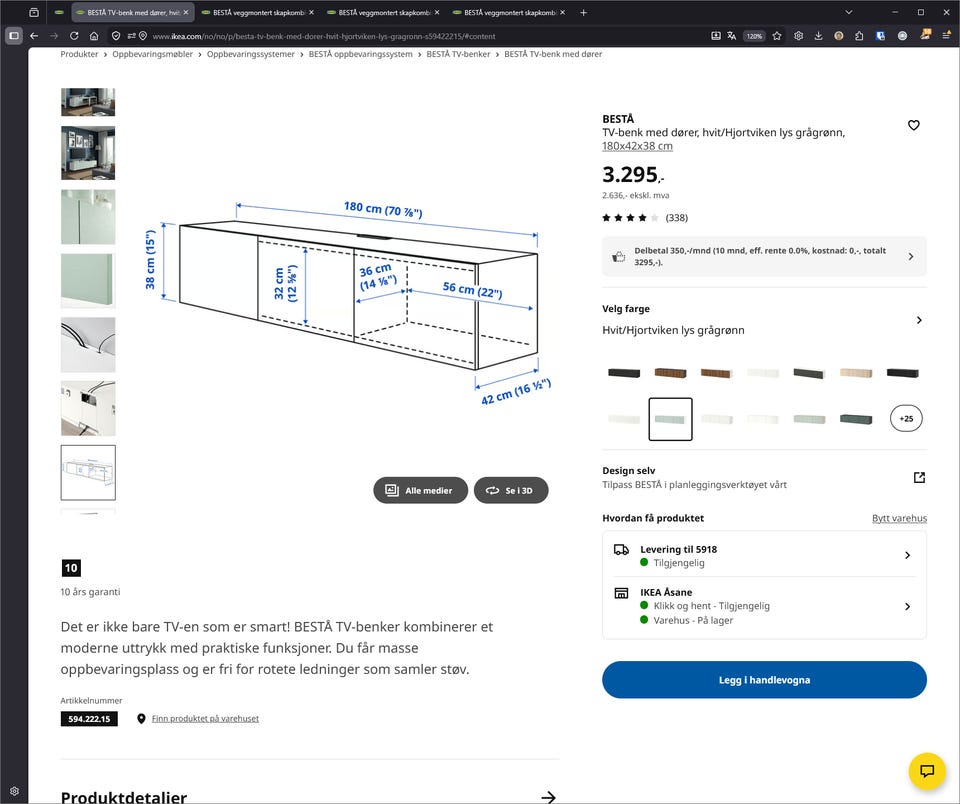Open the Firefox View icon in tab bar
This screenshot has width=960, height=804.
34,12
